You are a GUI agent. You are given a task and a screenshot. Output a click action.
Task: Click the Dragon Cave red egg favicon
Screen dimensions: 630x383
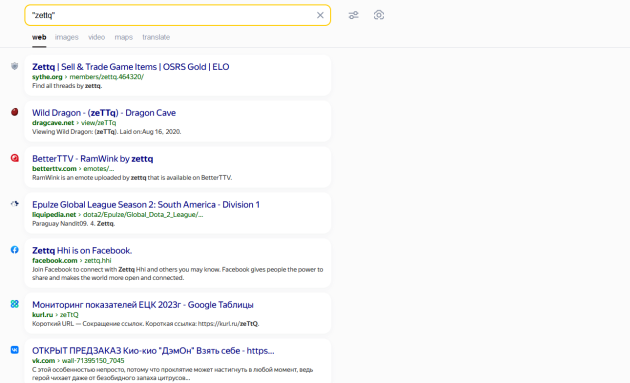tap(14, 112)
